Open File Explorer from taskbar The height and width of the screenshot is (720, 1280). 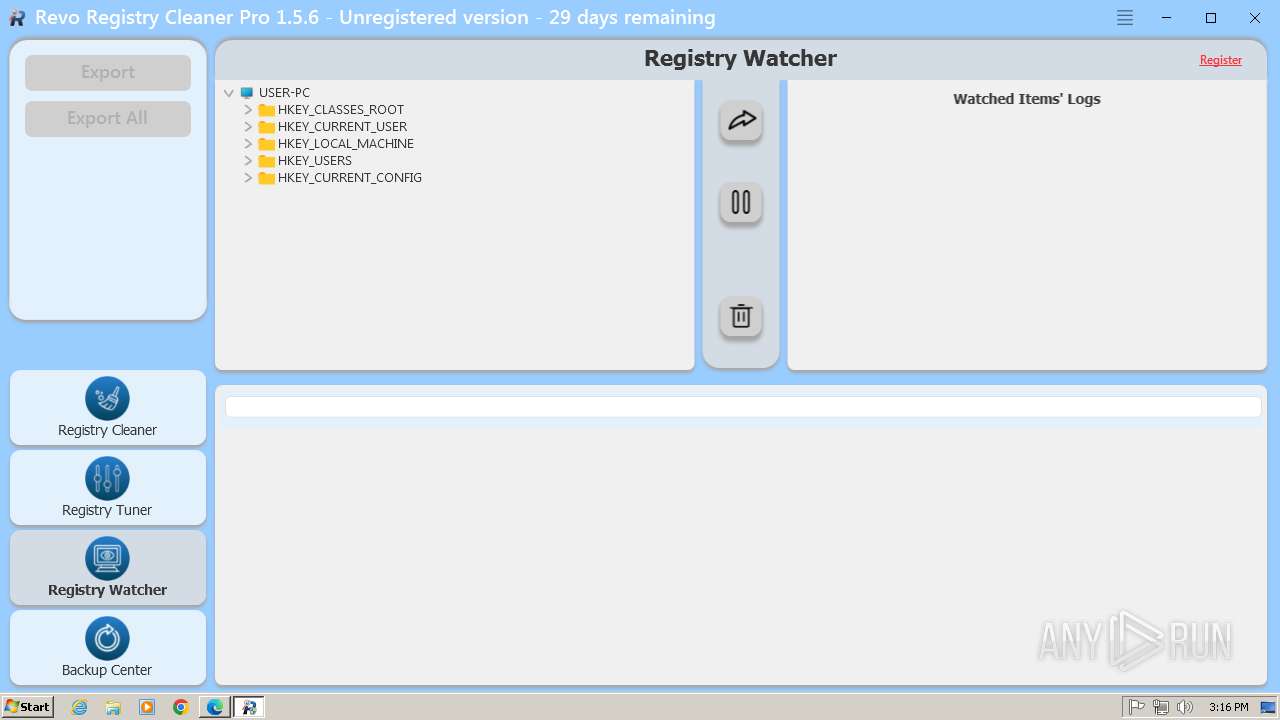(x=113, y=707)
